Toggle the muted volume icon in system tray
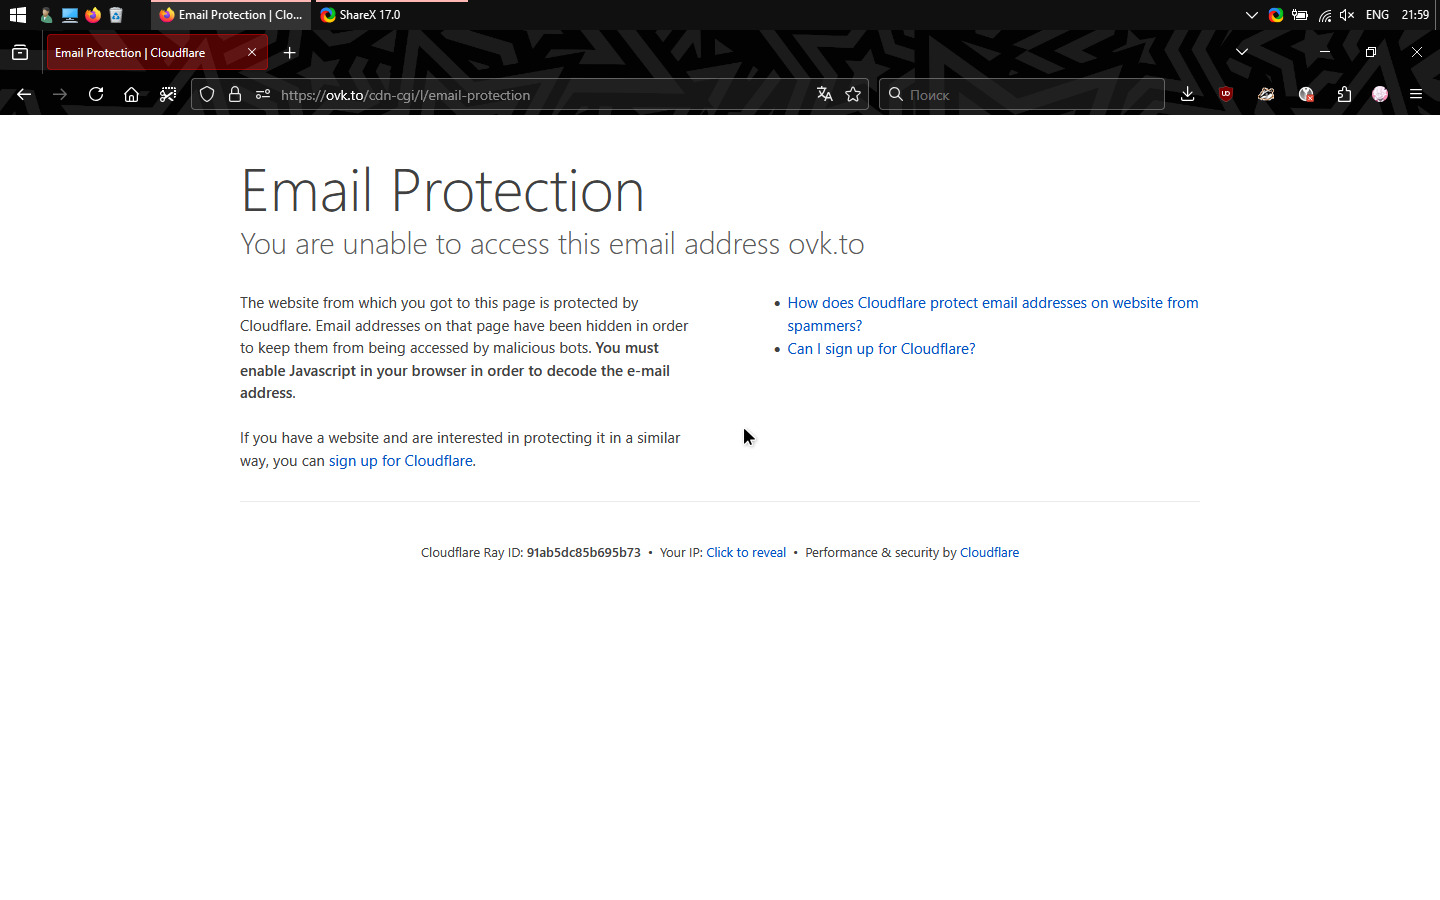The image size is (1440, 900). coord(1347,15)
